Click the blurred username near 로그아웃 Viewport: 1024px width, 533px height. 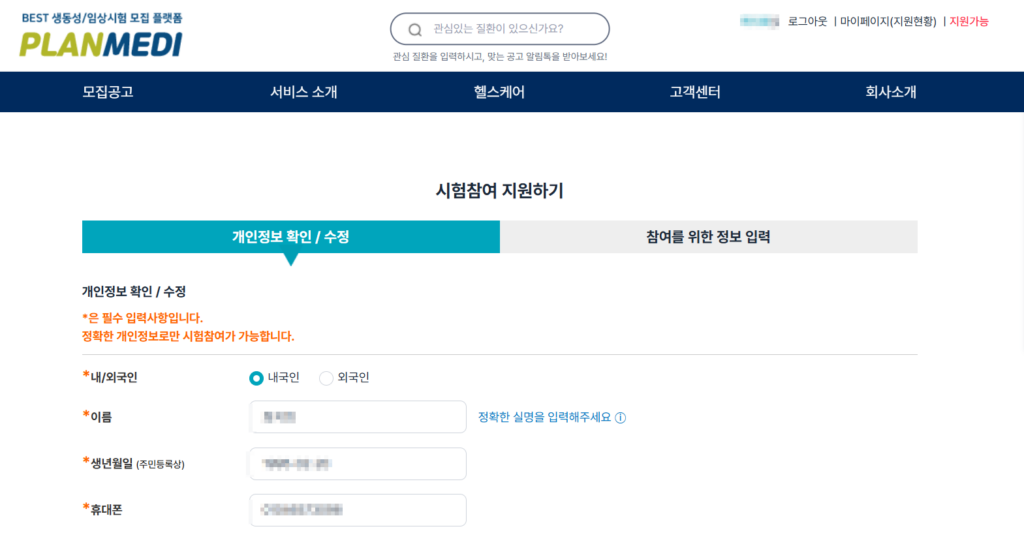(x=760, y=22)
